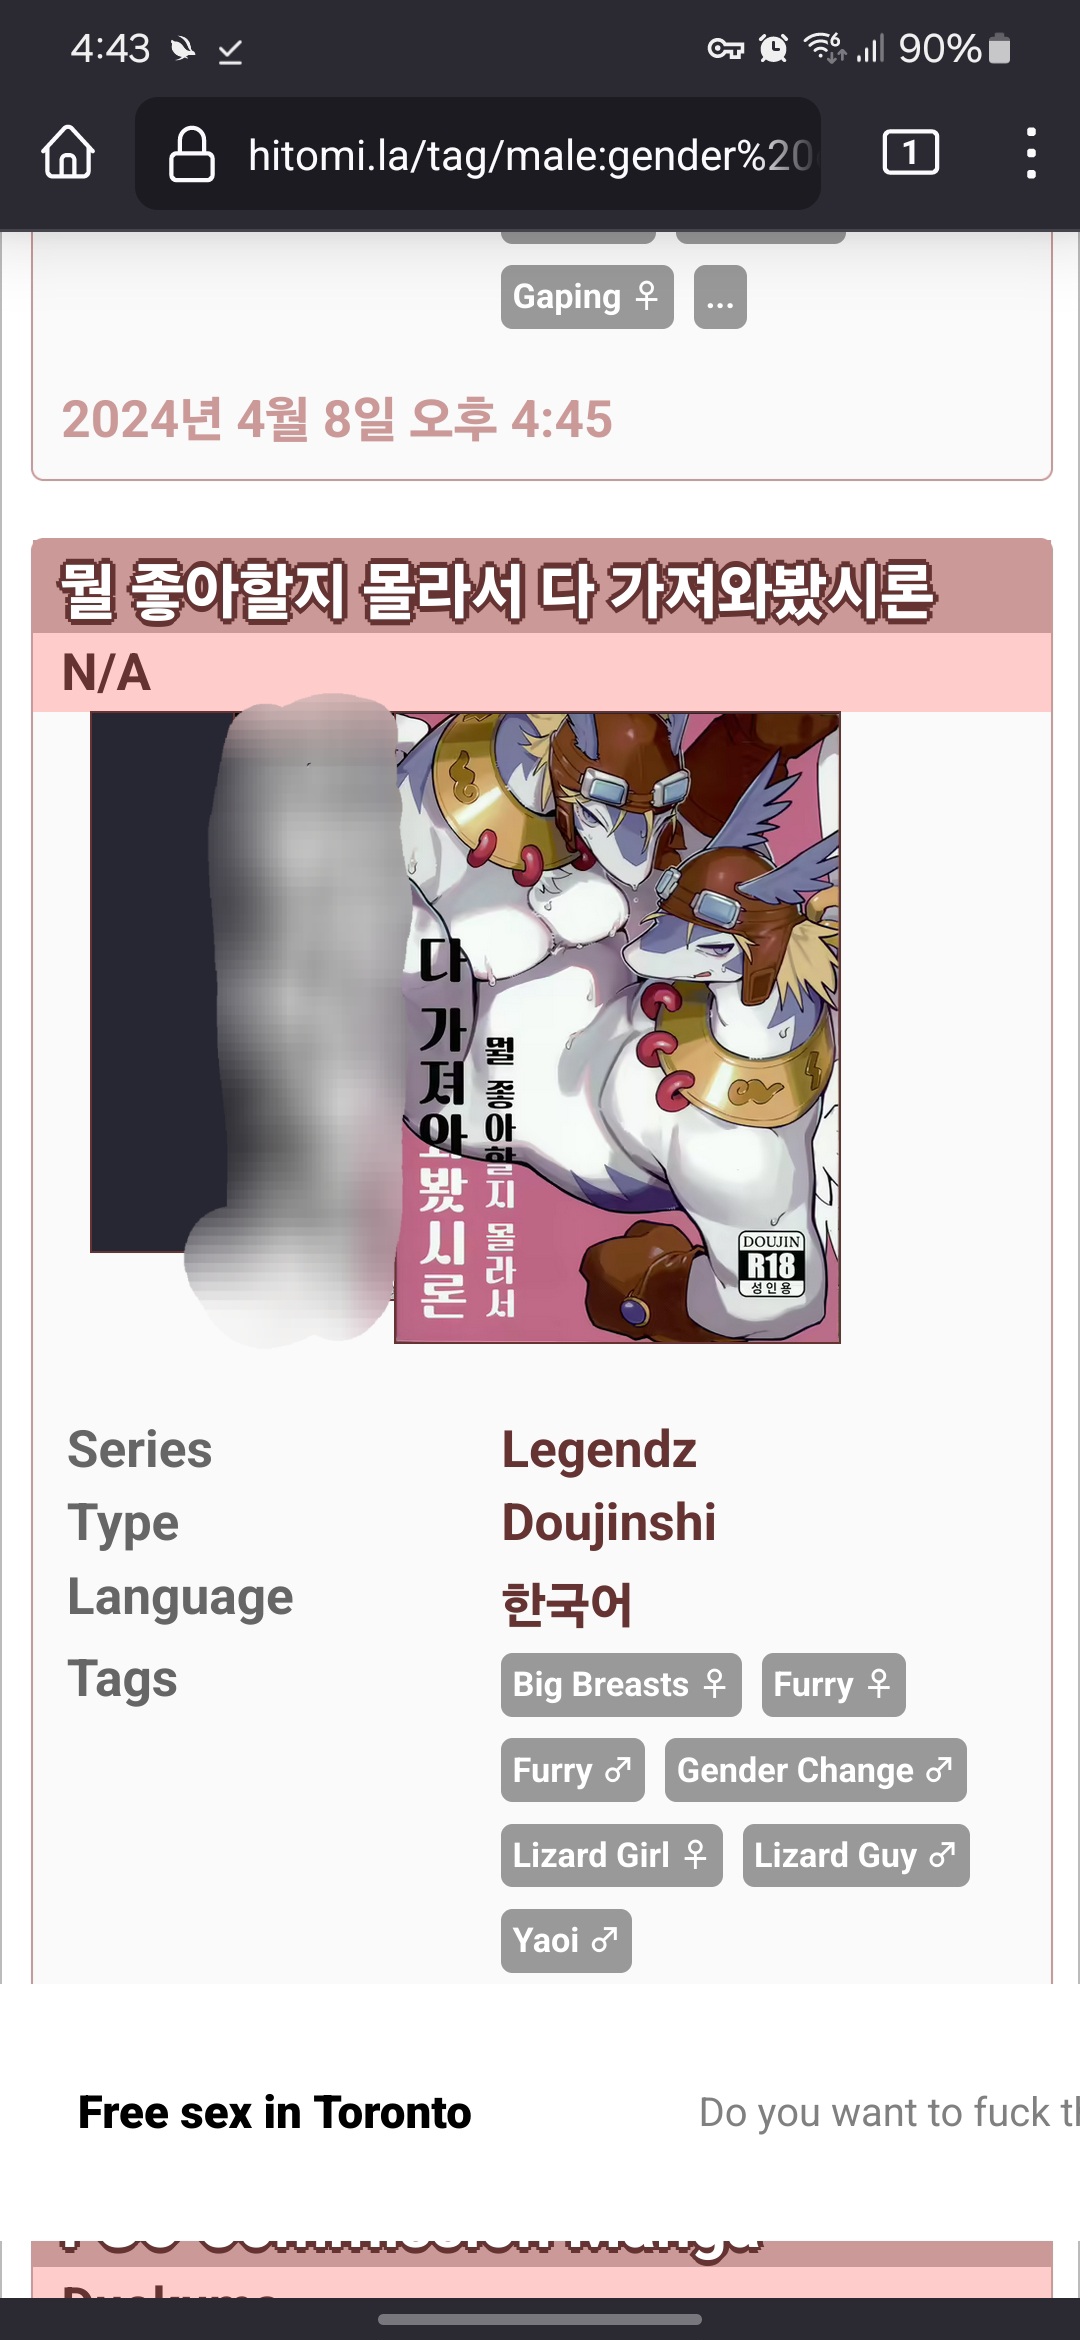Open the Korean gallery title heading link
This screenshot has width=1080, height=2340.
coord(497,590)
